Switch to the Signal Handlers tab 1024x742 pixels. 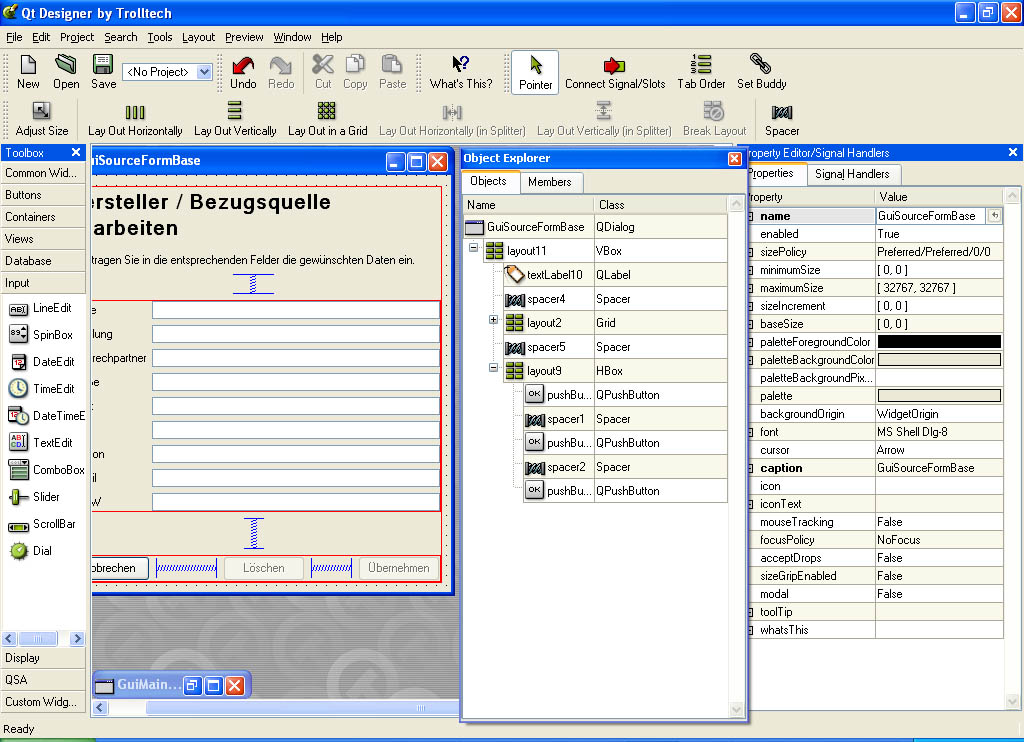852,174
